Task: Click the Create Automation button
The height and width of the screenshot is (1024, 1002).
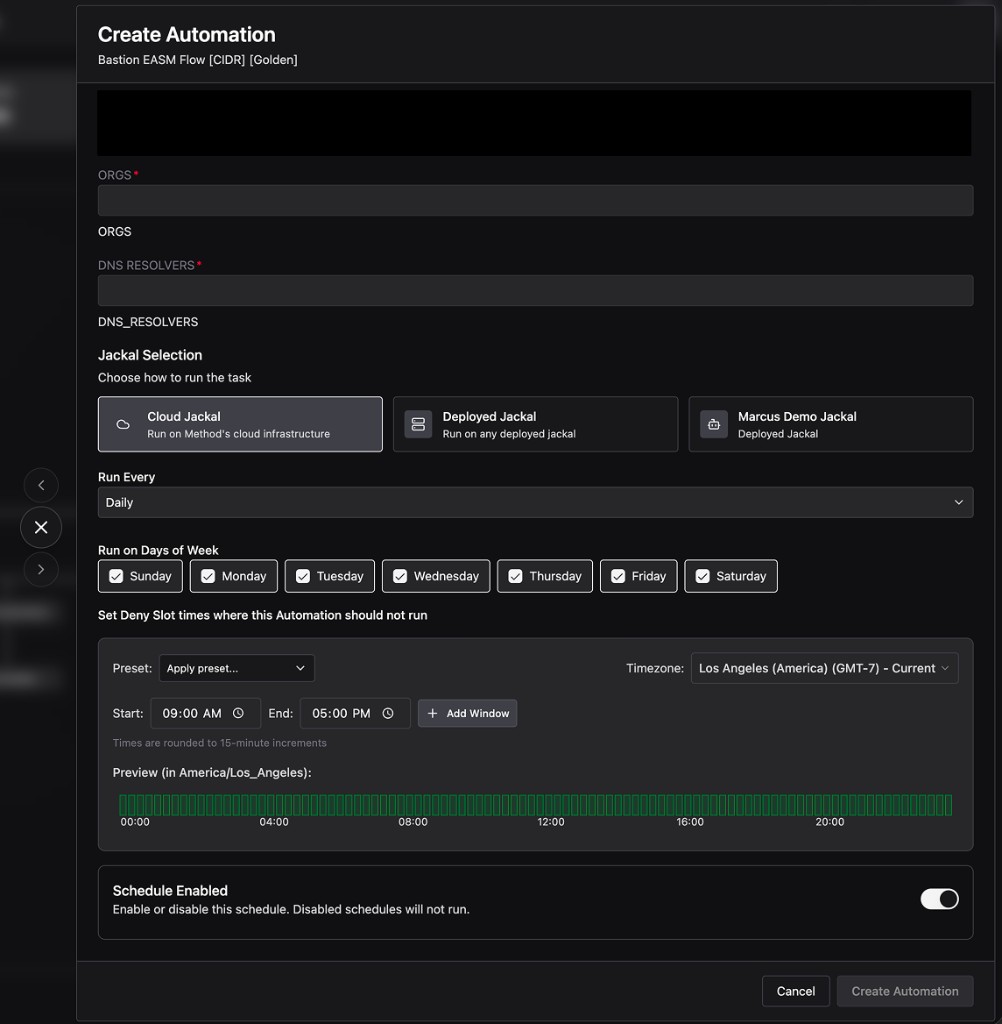Action: coord(905,991)
